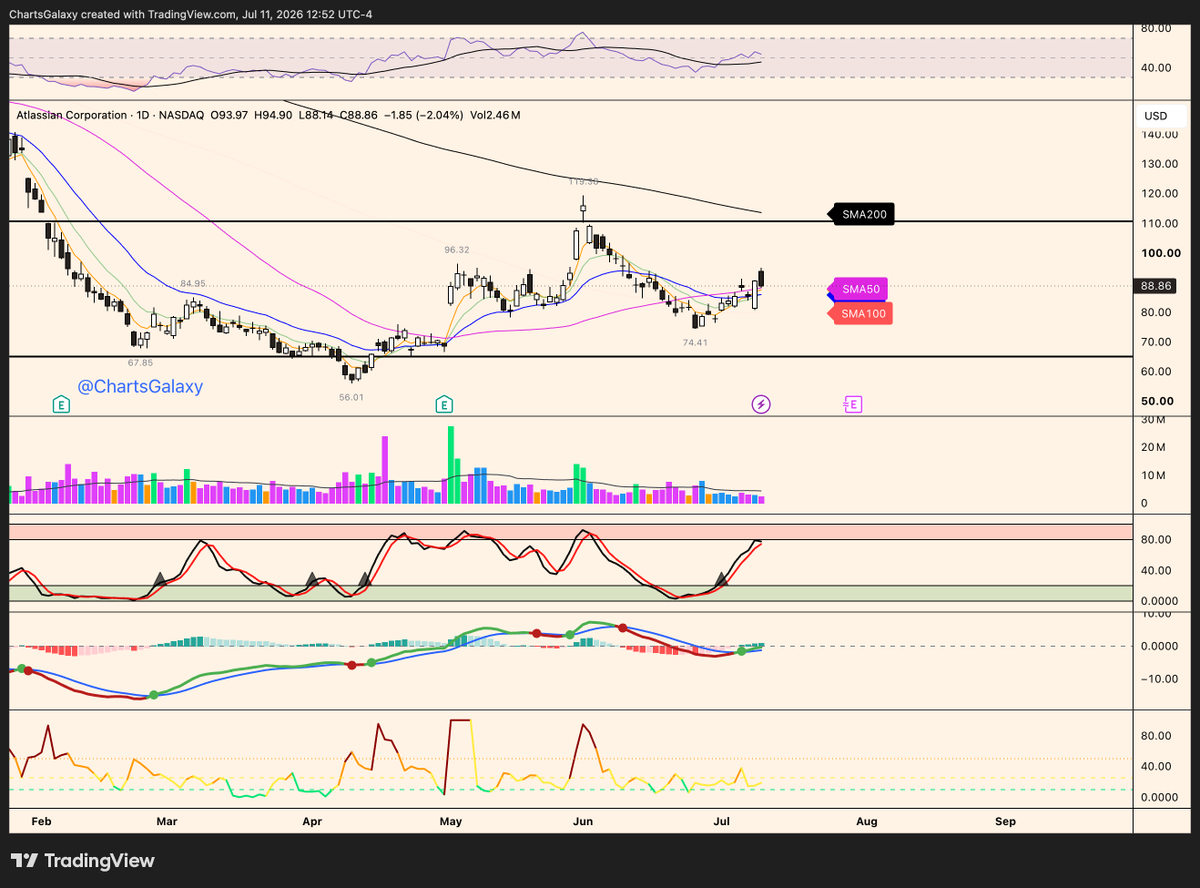The width and height of the screenshot is (1200, 888).
Task: Click the 100.00 price axis value
Action: click(1160, 253)
